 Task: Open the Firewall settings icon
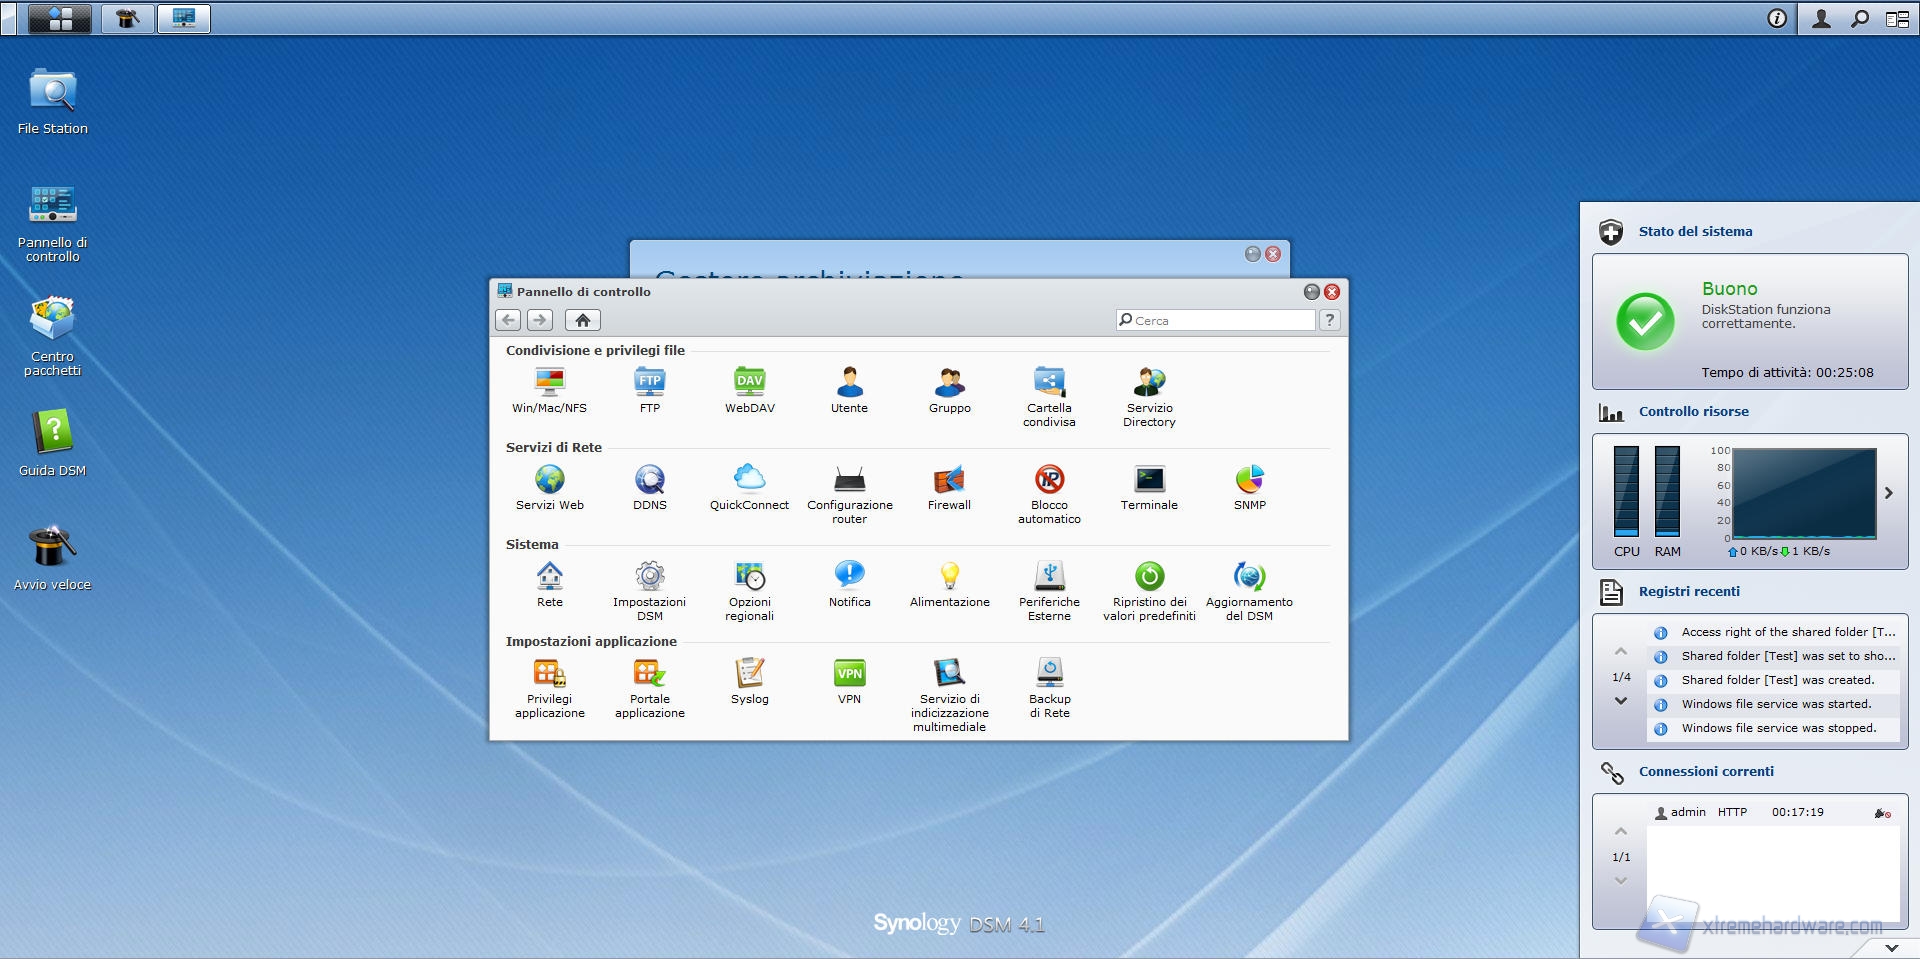pos(949,481)
